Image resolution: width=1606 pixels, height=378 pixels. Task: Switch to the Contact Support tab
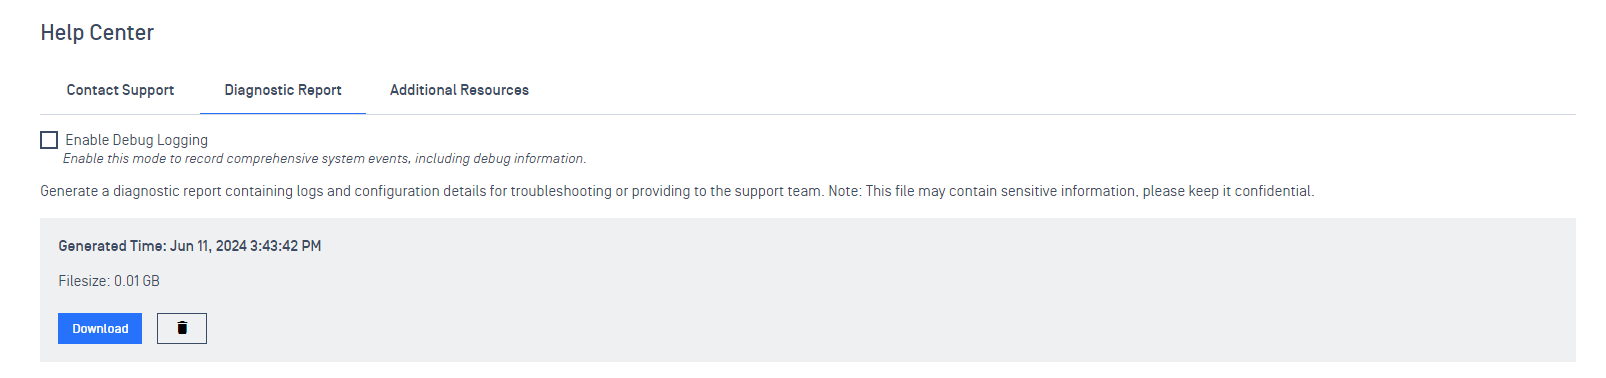tap(120, 90)
